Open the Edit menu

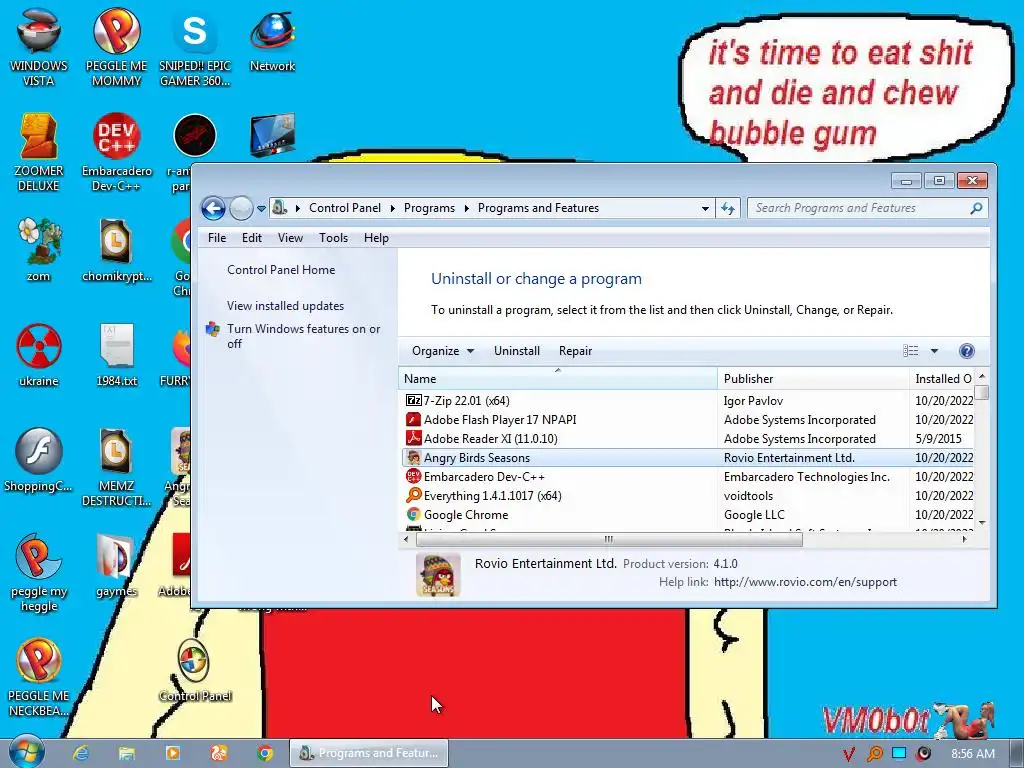[x=251, y=238]
